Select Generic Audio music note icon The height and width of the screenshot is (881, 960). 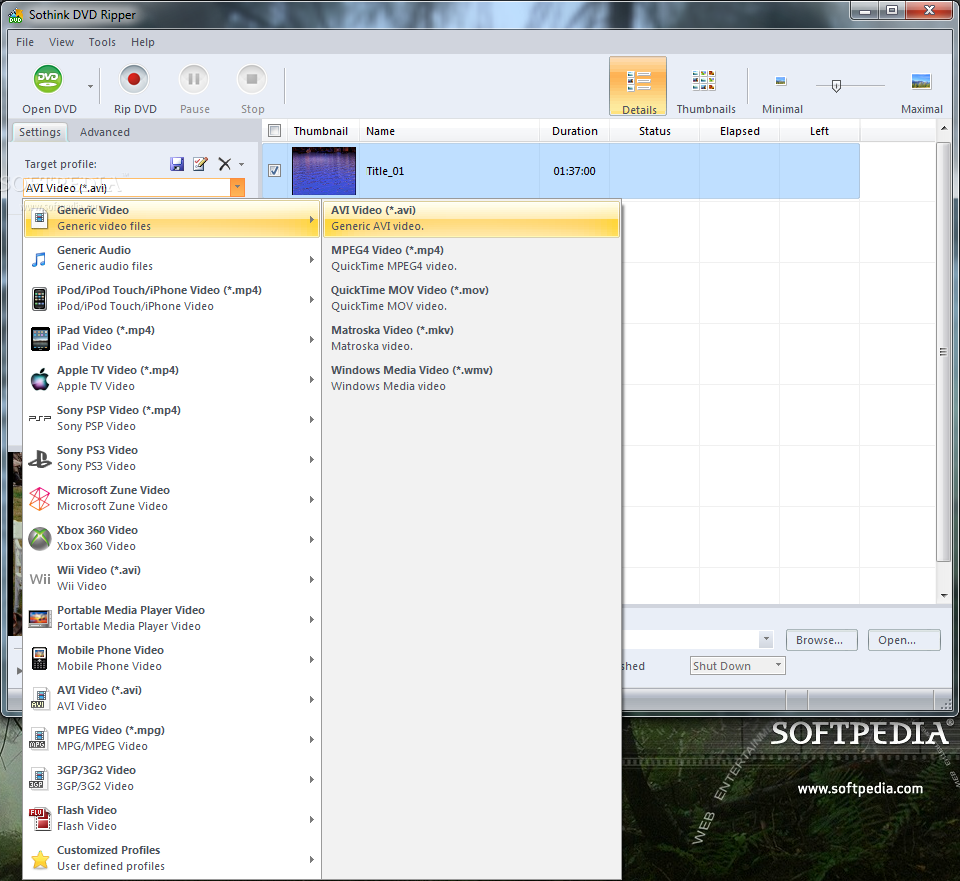[40, 258]
